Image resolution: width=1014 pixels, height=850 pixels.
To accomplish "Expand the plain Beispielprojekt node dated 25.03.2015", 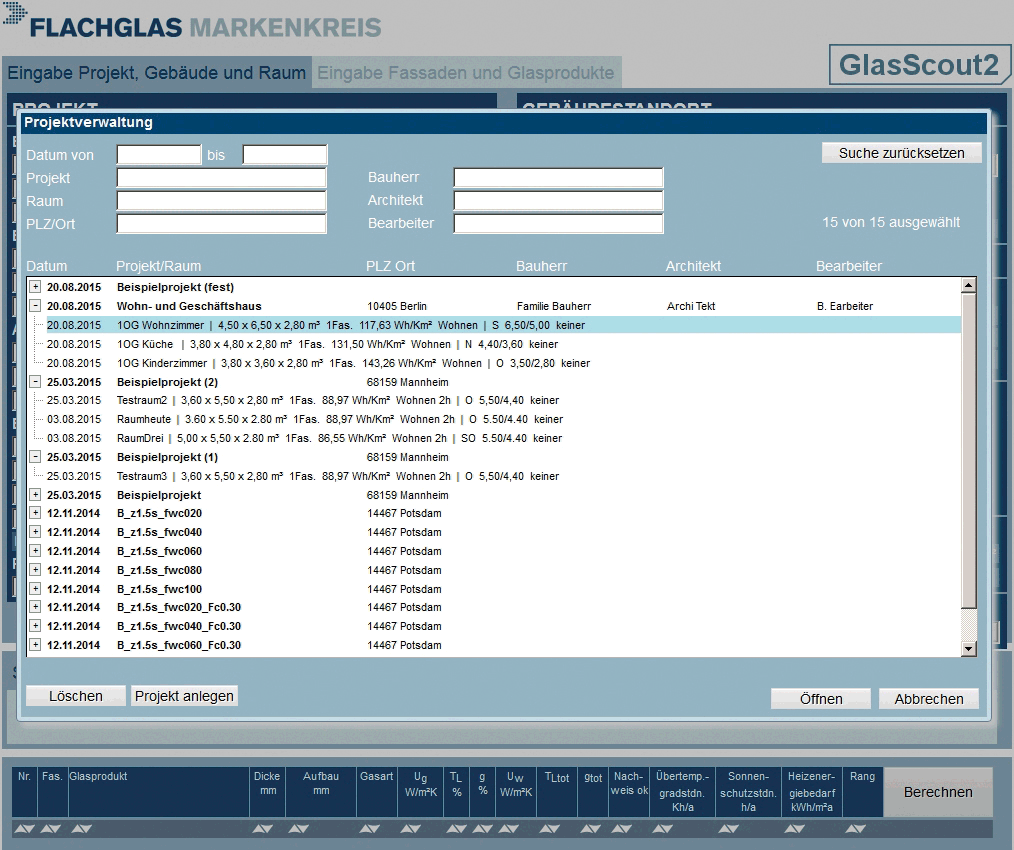I will coord(36,494).
